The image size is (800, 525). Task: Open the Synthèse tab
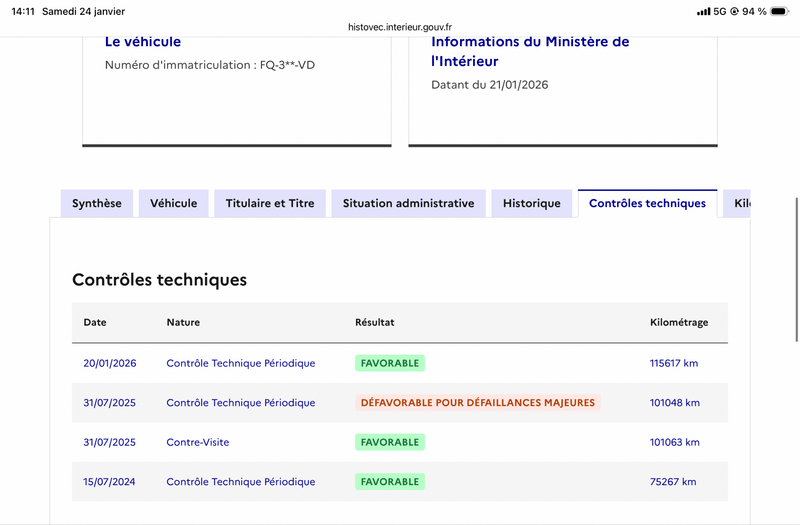point(97,203)
